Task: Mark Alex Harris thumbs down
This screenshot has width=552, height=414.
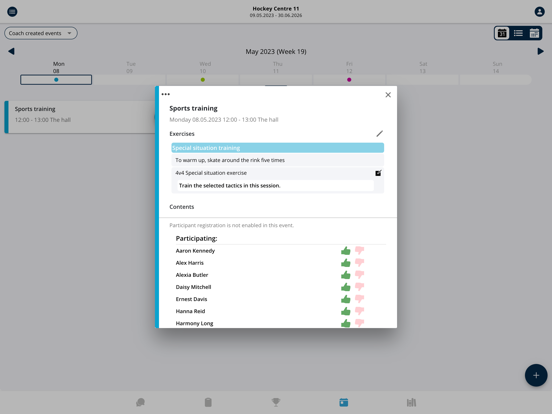Action: [x=359, y=263]
